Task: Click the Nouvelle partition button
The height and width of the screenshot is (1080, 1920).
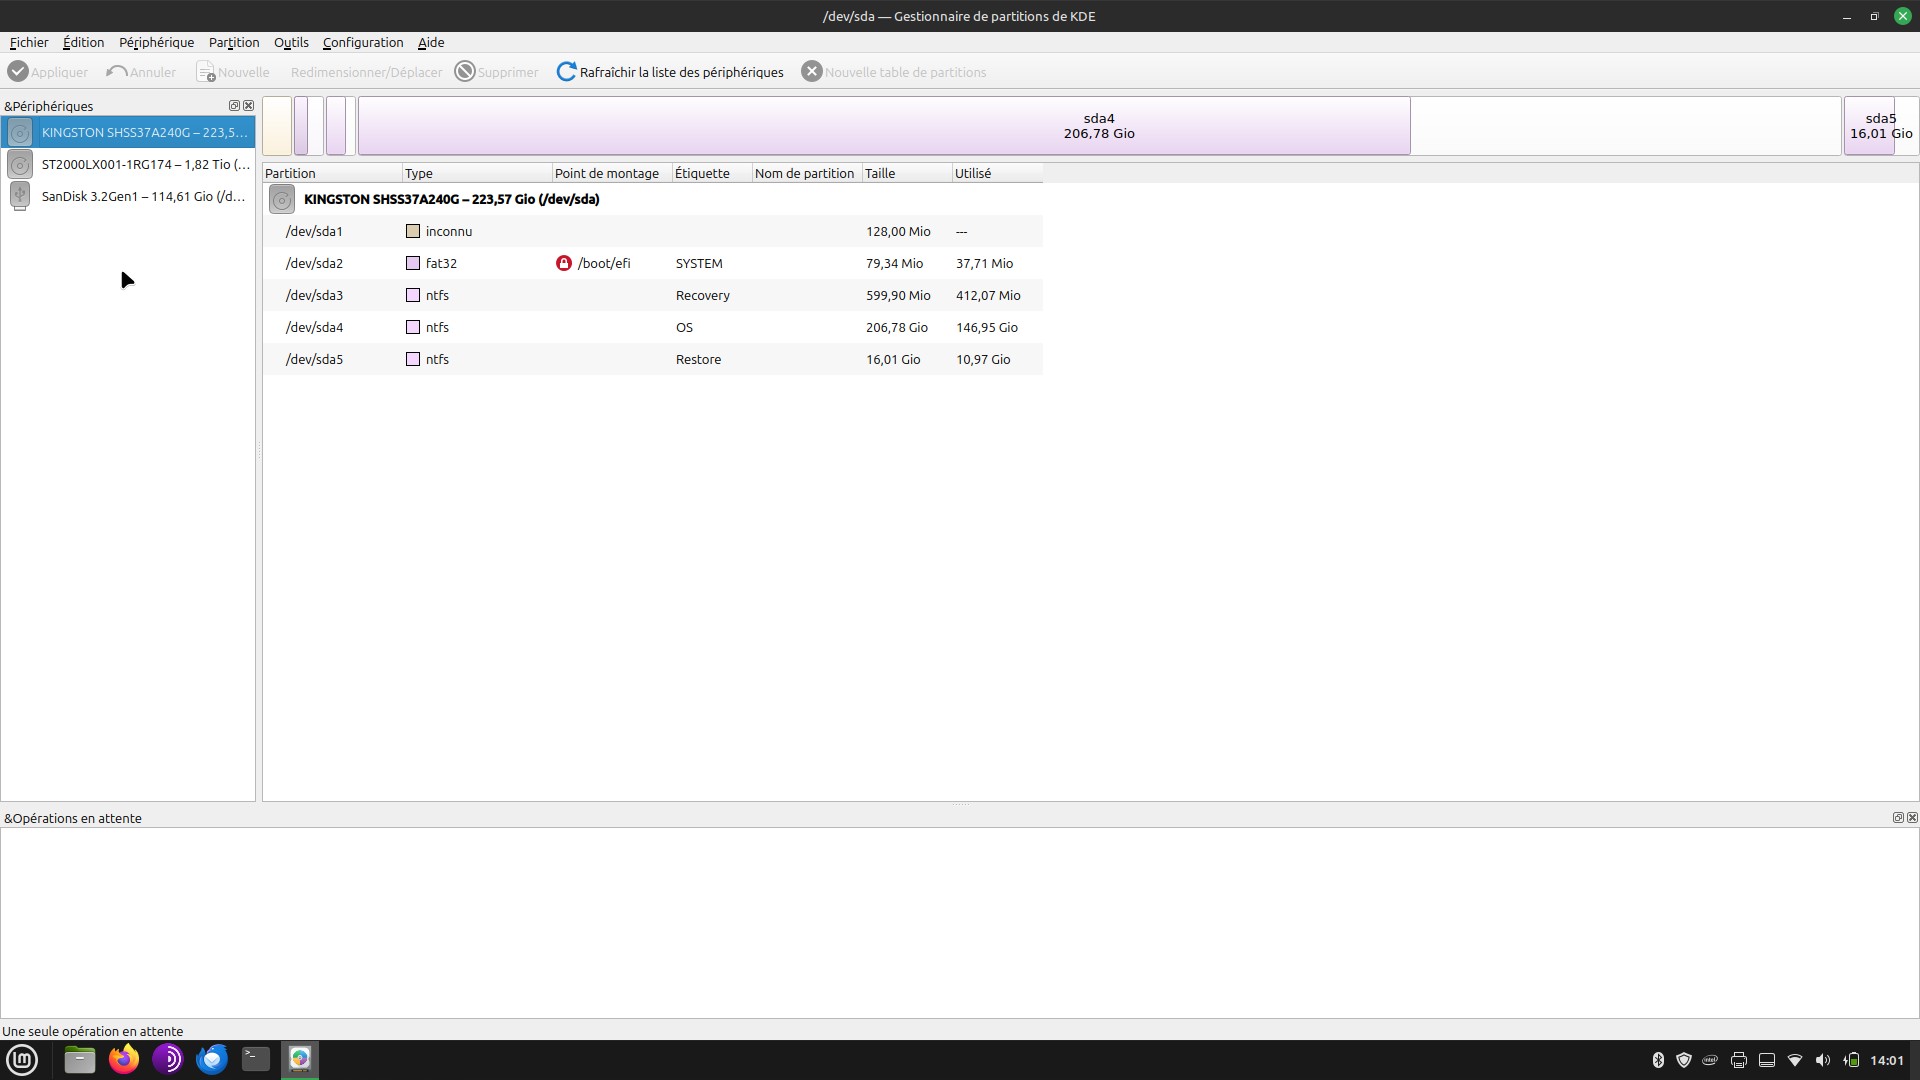Action: click(233, 72)
